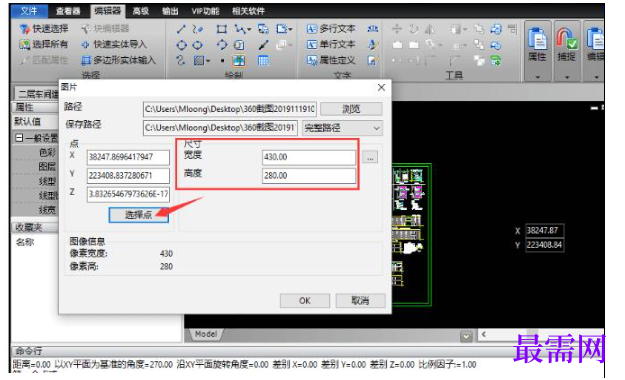Choose the Circle drawing tool
This screenshot has width=625, height=380.
click(x=181, y=45)
